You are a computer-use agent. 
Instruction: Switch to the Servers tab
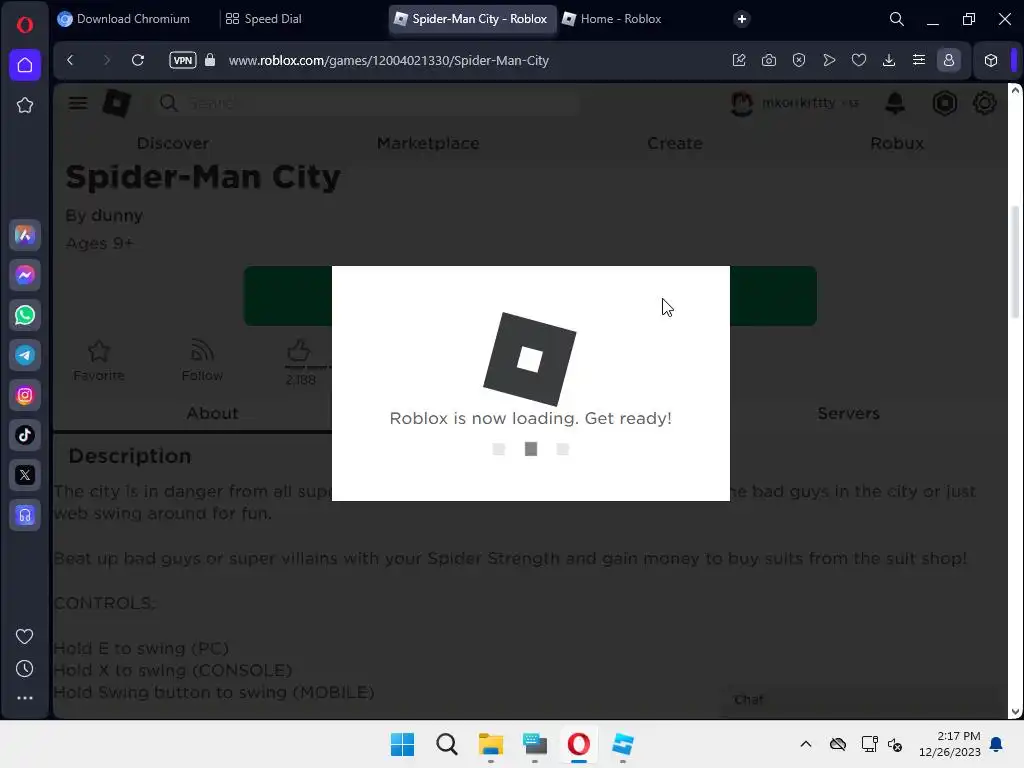coord(848,413)
